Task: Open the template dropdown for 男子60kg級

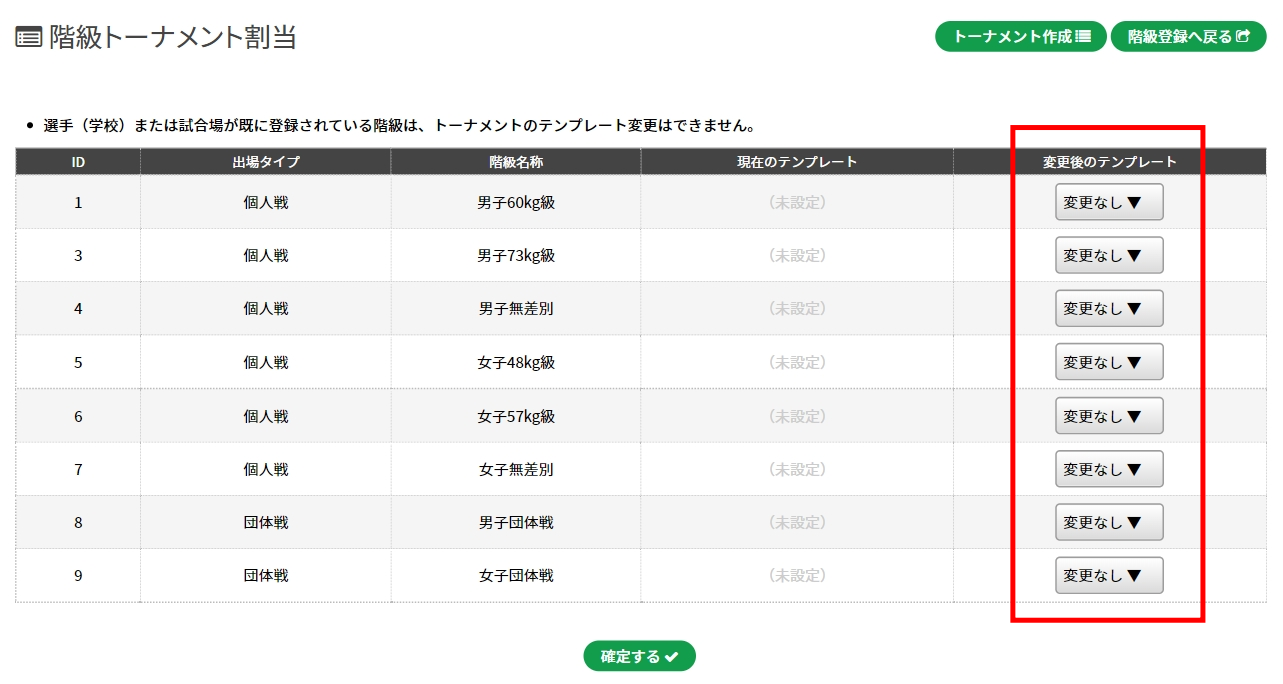Action: coord(1109,202)
